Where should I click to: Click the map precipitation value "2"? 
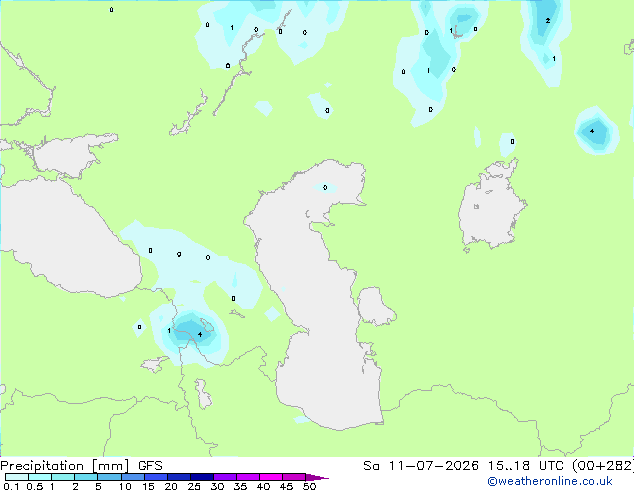click(x=547, y=21)
